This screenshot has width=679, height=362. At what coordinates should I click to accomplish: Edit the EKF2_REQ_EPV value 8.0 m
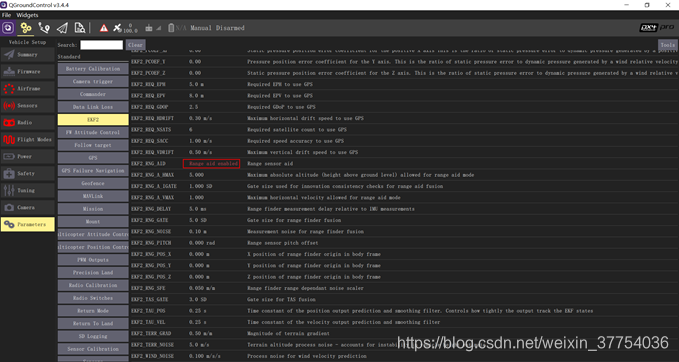(x=196, y=96)
